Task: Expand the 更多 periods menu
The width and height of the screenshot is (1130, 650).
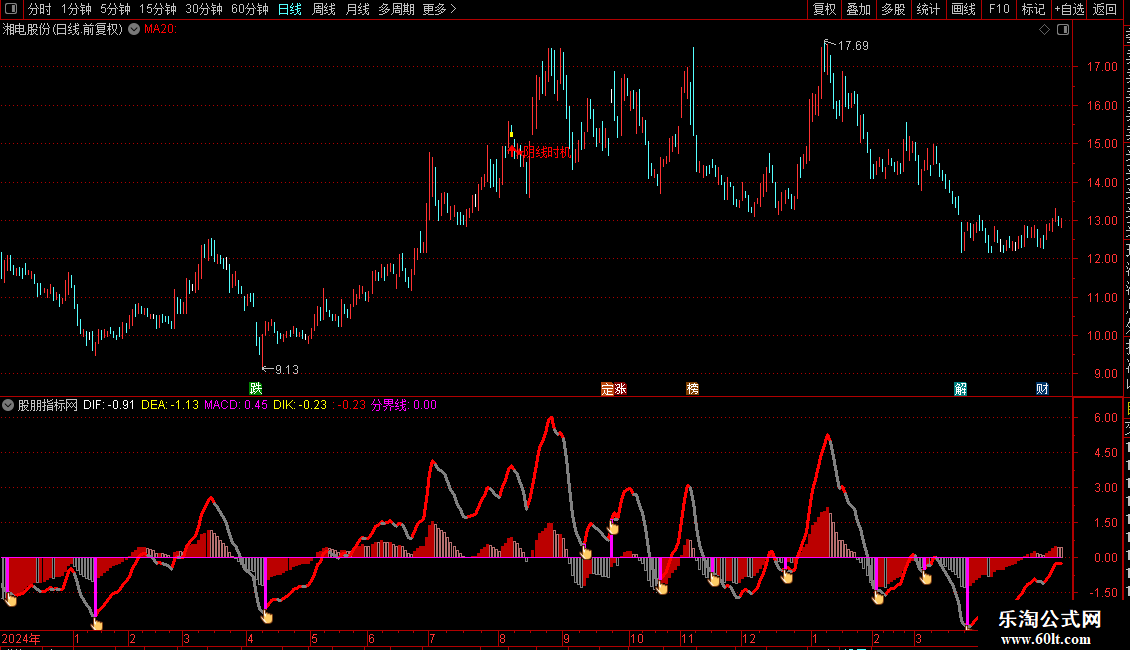Action: 439,9
